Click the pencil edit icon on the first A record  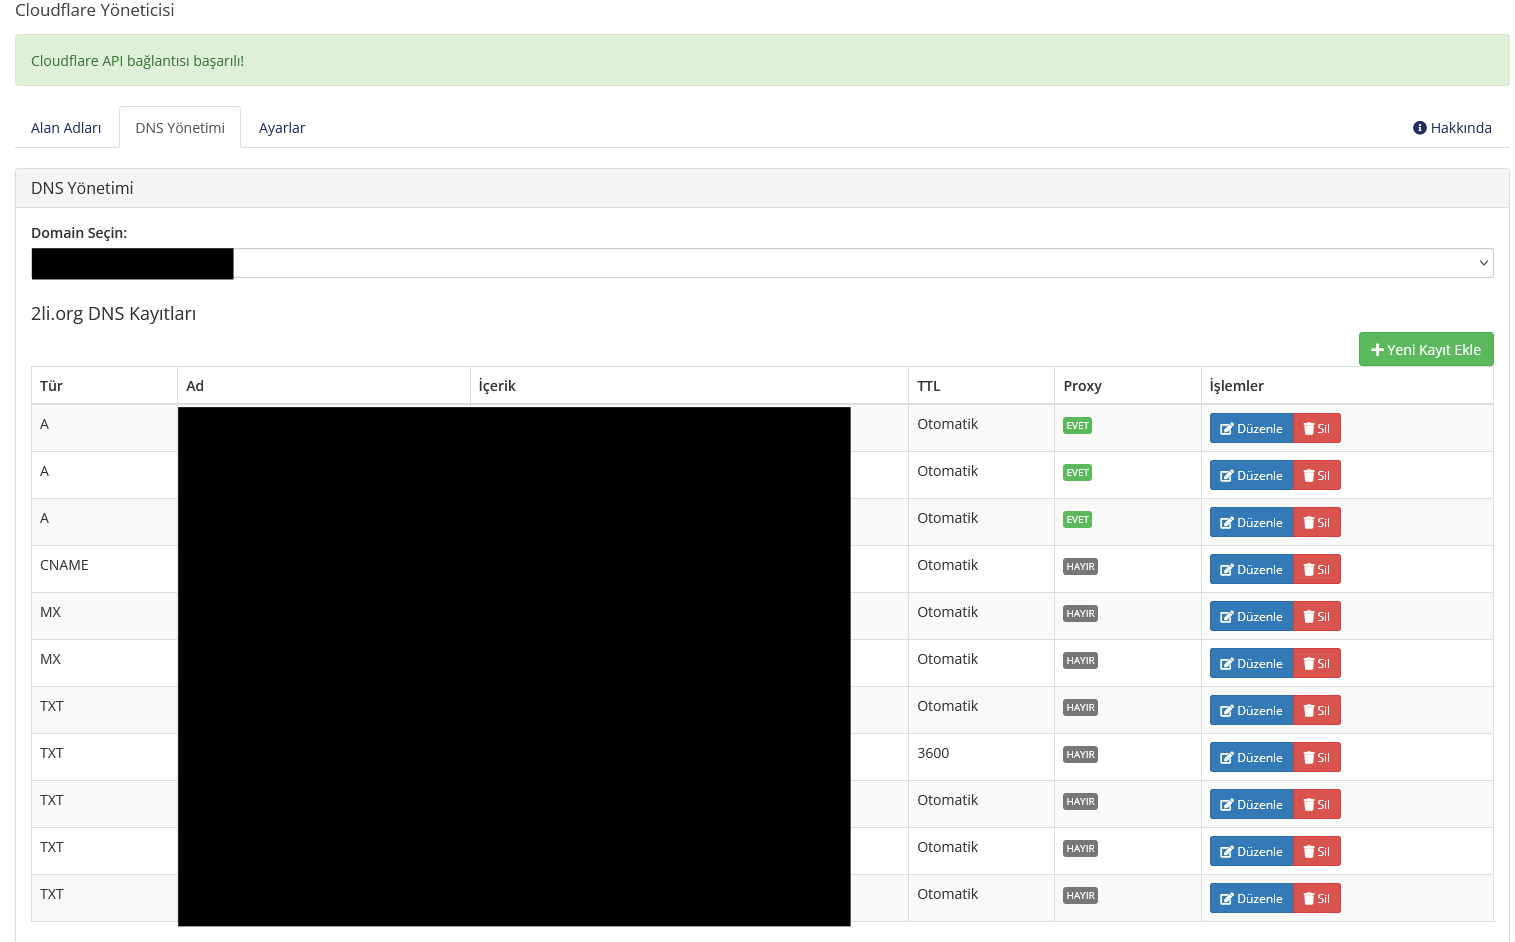[x=1226, y=427]
